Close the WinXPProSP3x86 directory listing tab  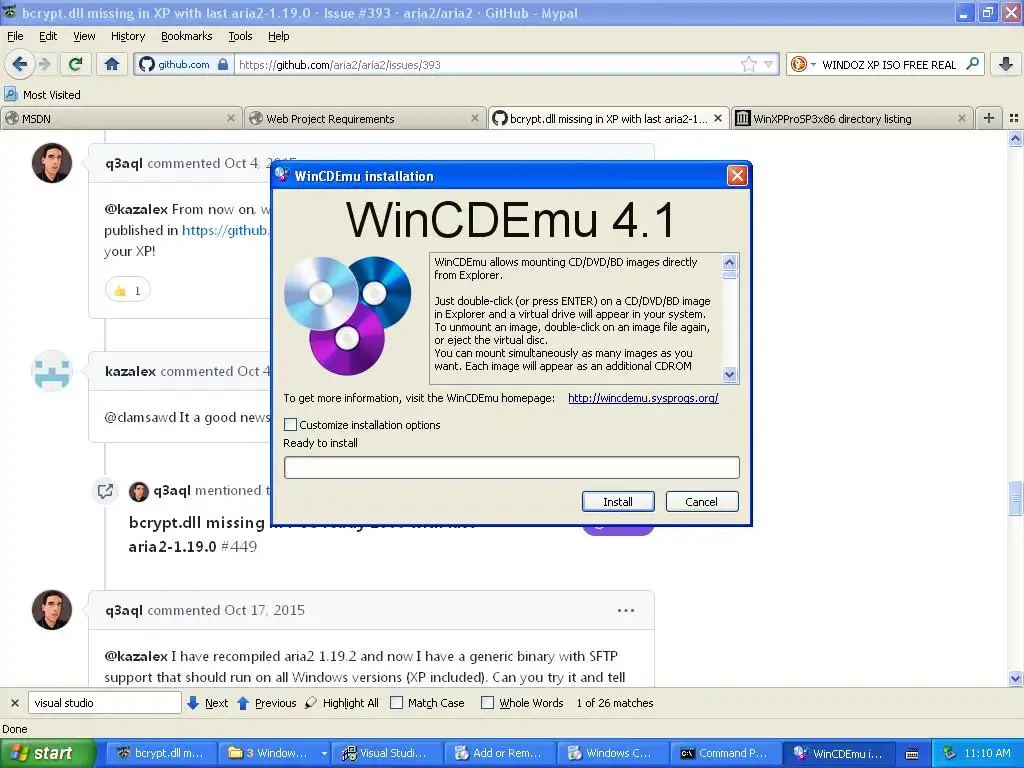click(x=961, y=118)
